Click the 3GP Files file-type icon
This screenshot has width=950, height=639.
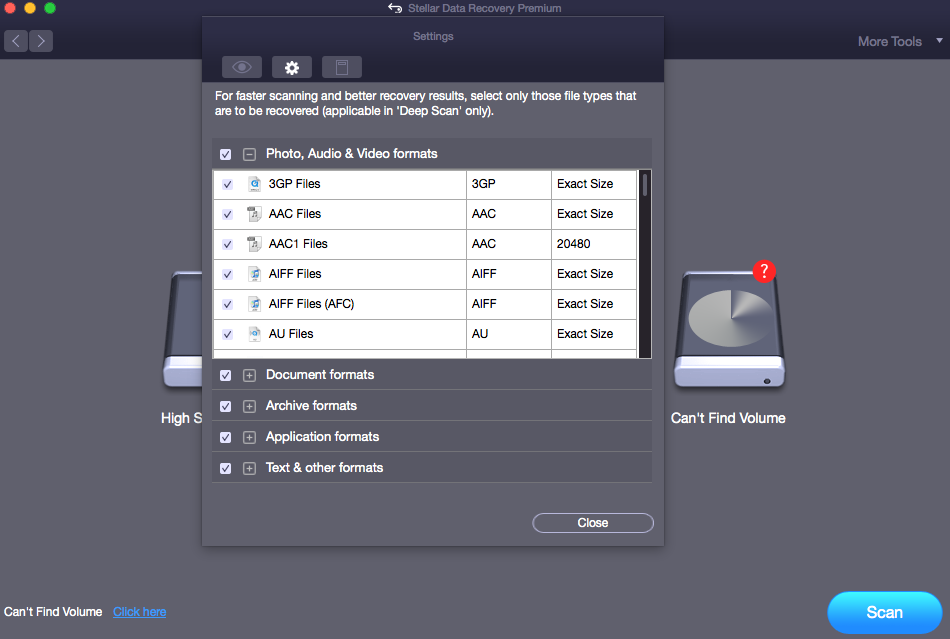[x=254, y=184]
